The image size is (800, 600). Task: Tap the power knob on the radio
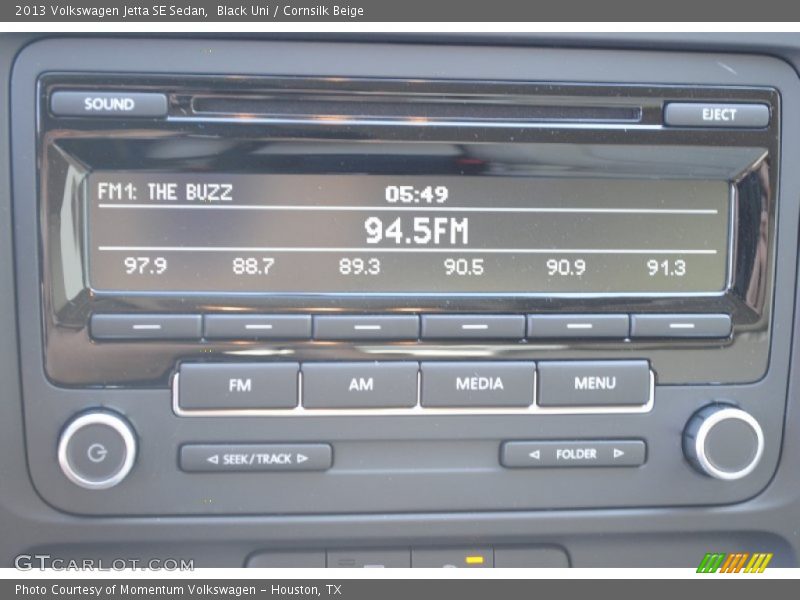tap(97, 451)
